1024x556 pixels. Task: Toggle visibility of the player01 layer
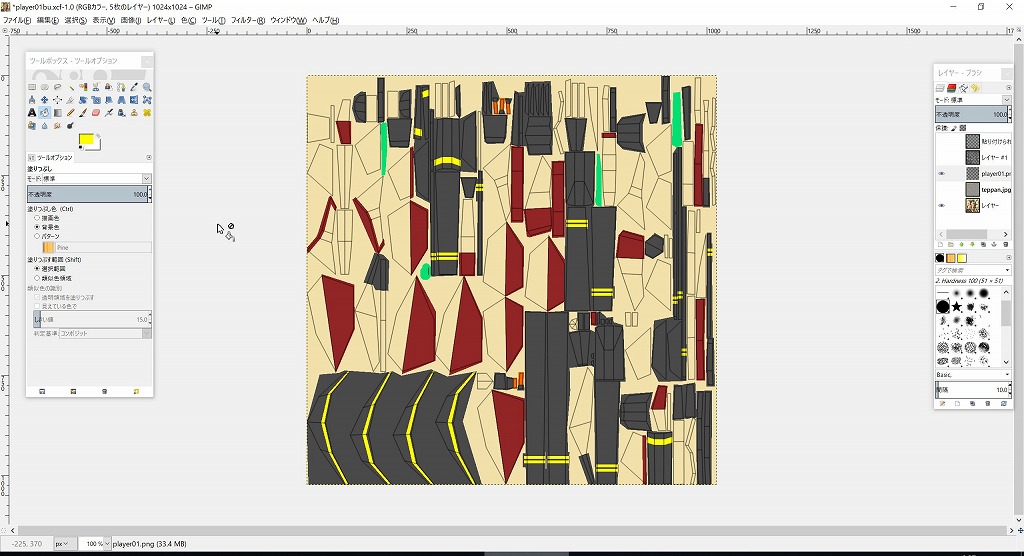[x=941, y=173]
